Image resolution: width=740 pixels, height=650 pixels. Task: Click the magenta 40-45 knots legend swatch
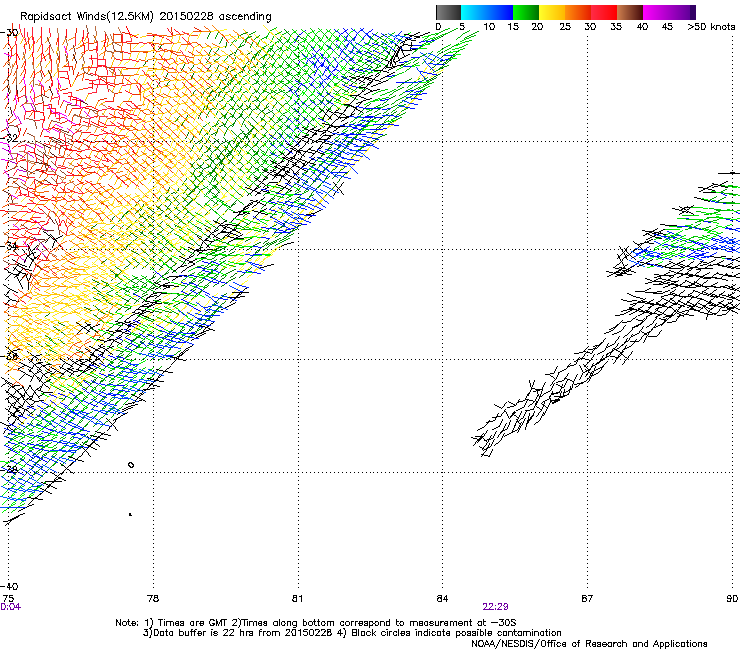coord(656,12)
